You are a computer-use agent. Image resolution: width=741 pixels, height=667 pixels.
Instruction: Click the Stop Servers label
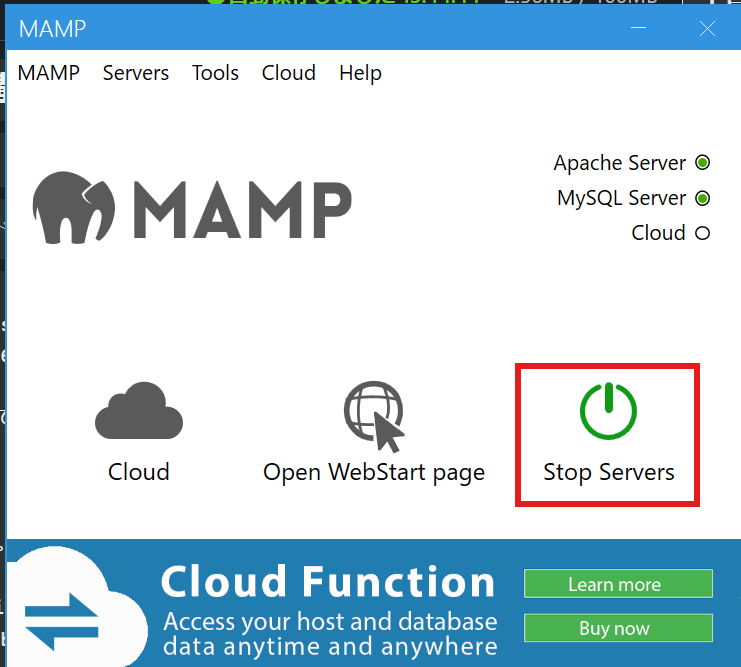pyautogui.click(x=609, y=472)
